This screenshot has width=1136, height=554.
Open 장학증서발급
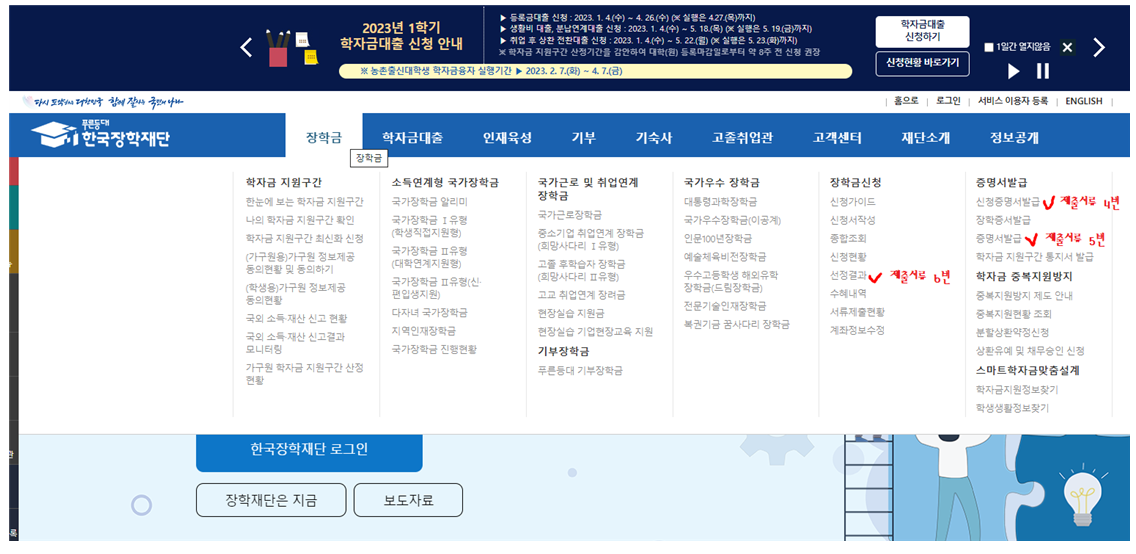pos(1003,219)
